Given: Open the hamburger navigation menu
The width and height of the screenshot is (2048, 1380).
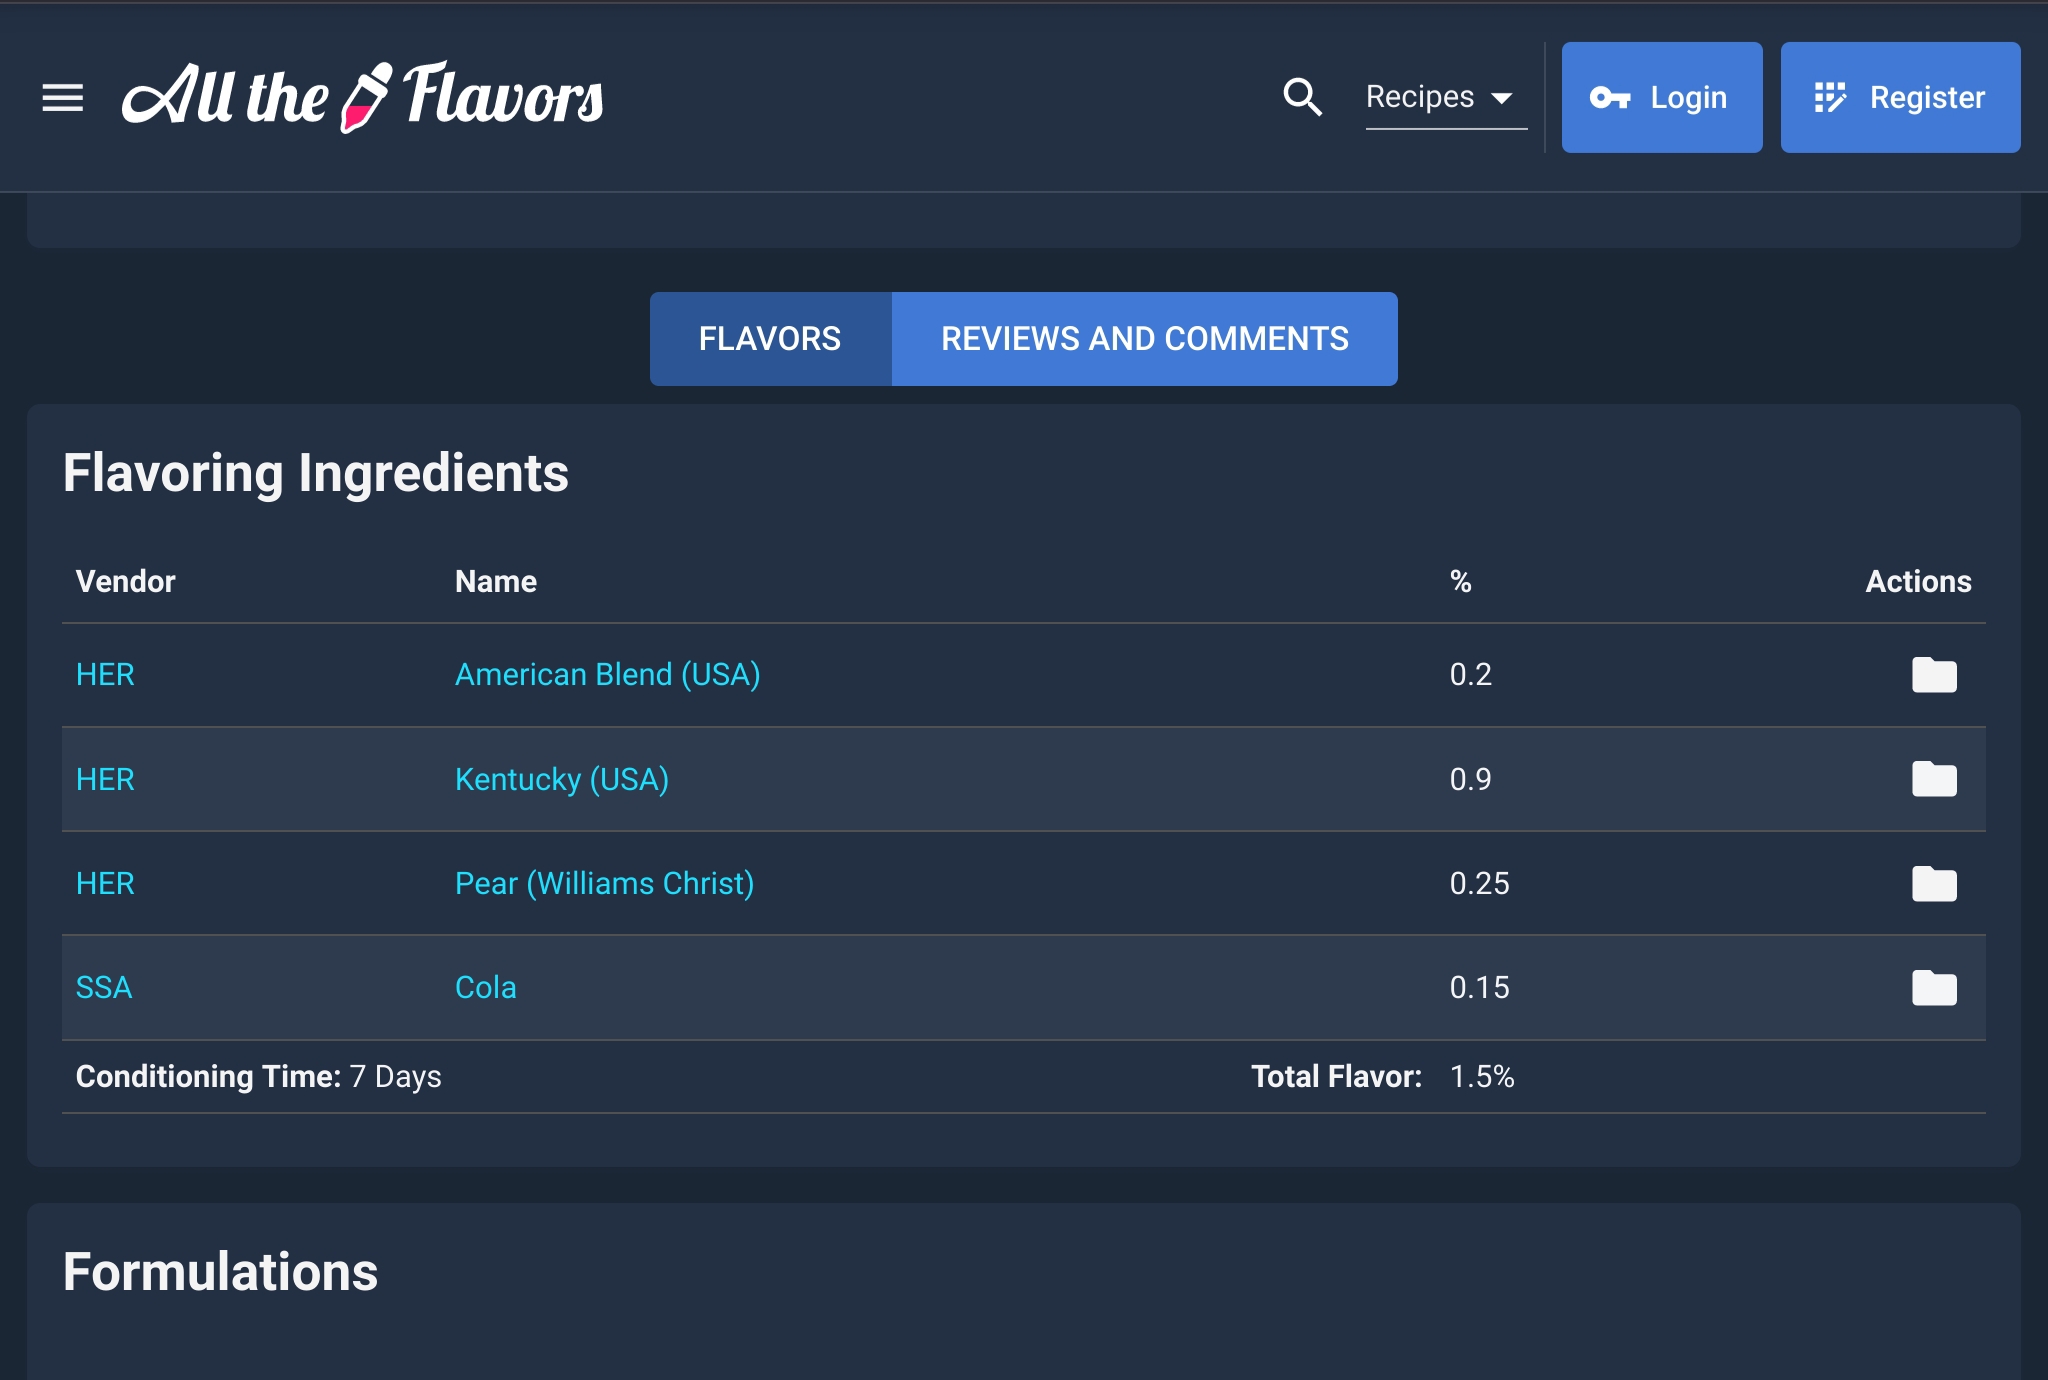Looking at the screenshot, I should point(62,98).
